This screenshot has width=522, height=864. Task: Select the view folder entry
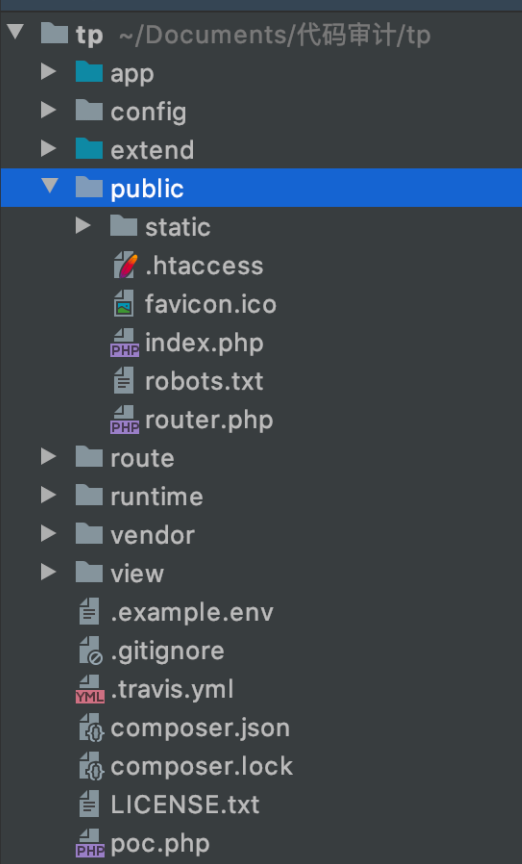137,574
